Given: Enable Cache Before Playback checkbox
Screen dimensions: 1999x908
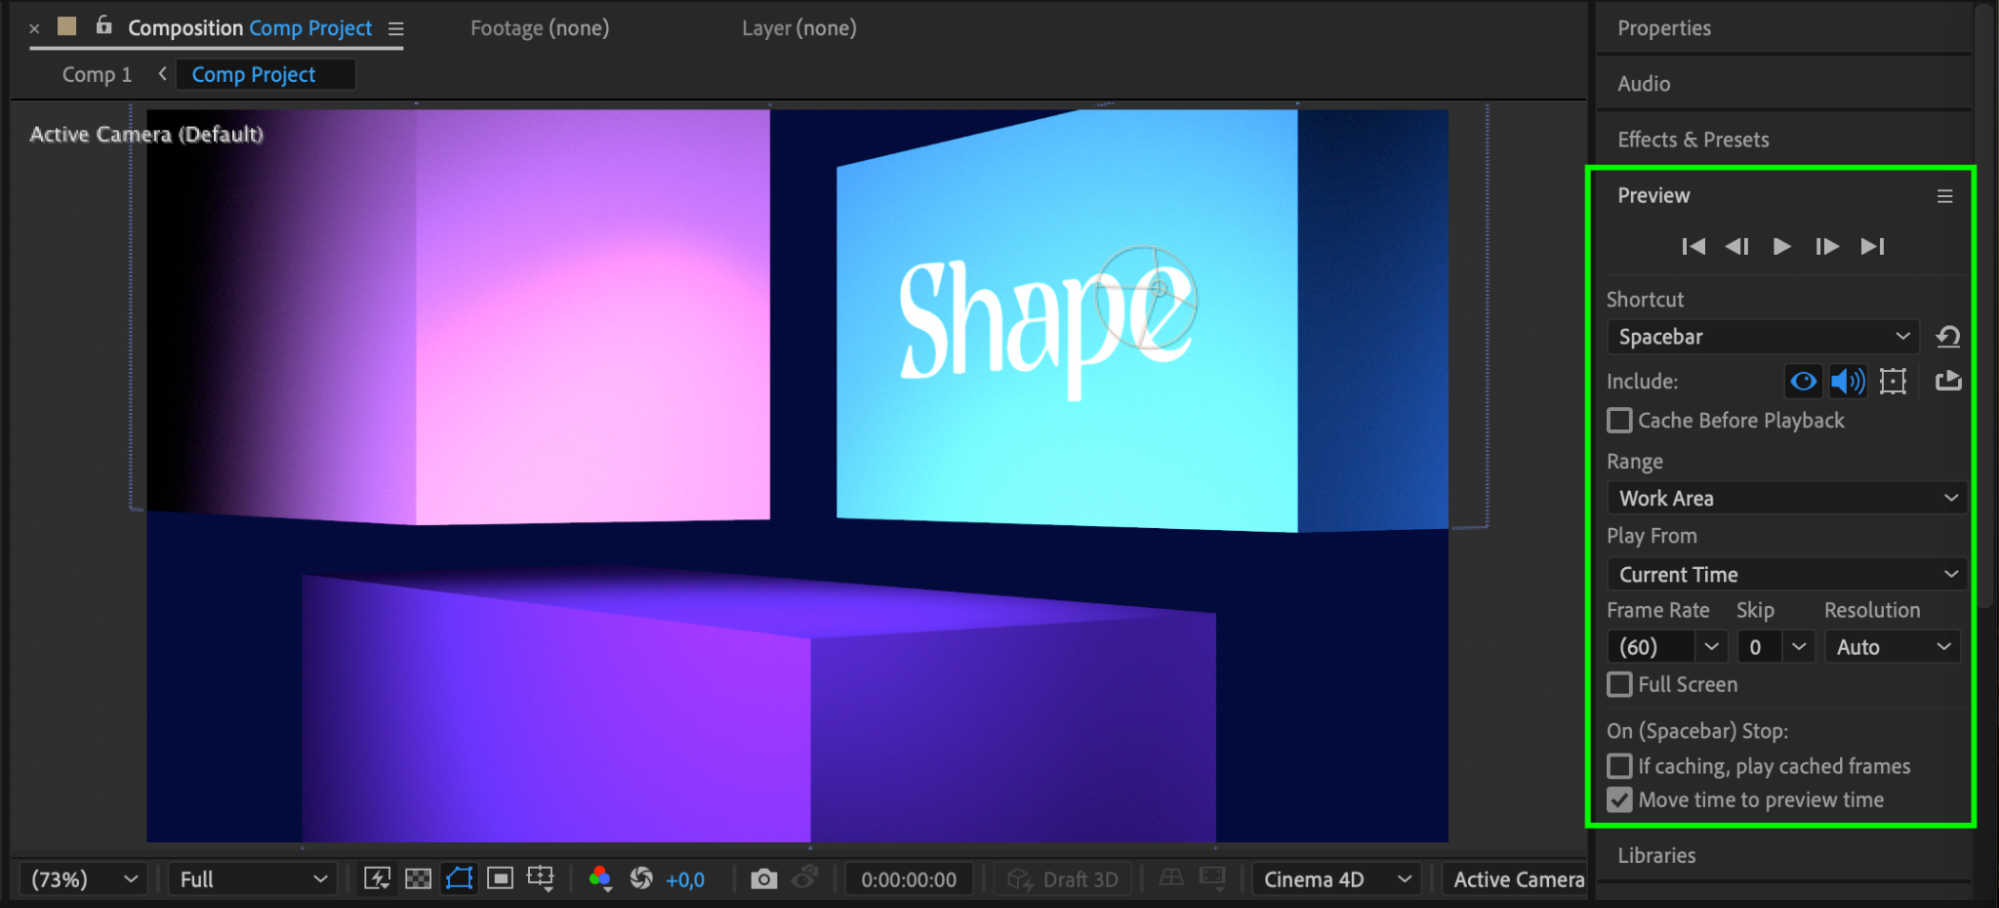Looking at the screenshot, I should (1619, 421).
